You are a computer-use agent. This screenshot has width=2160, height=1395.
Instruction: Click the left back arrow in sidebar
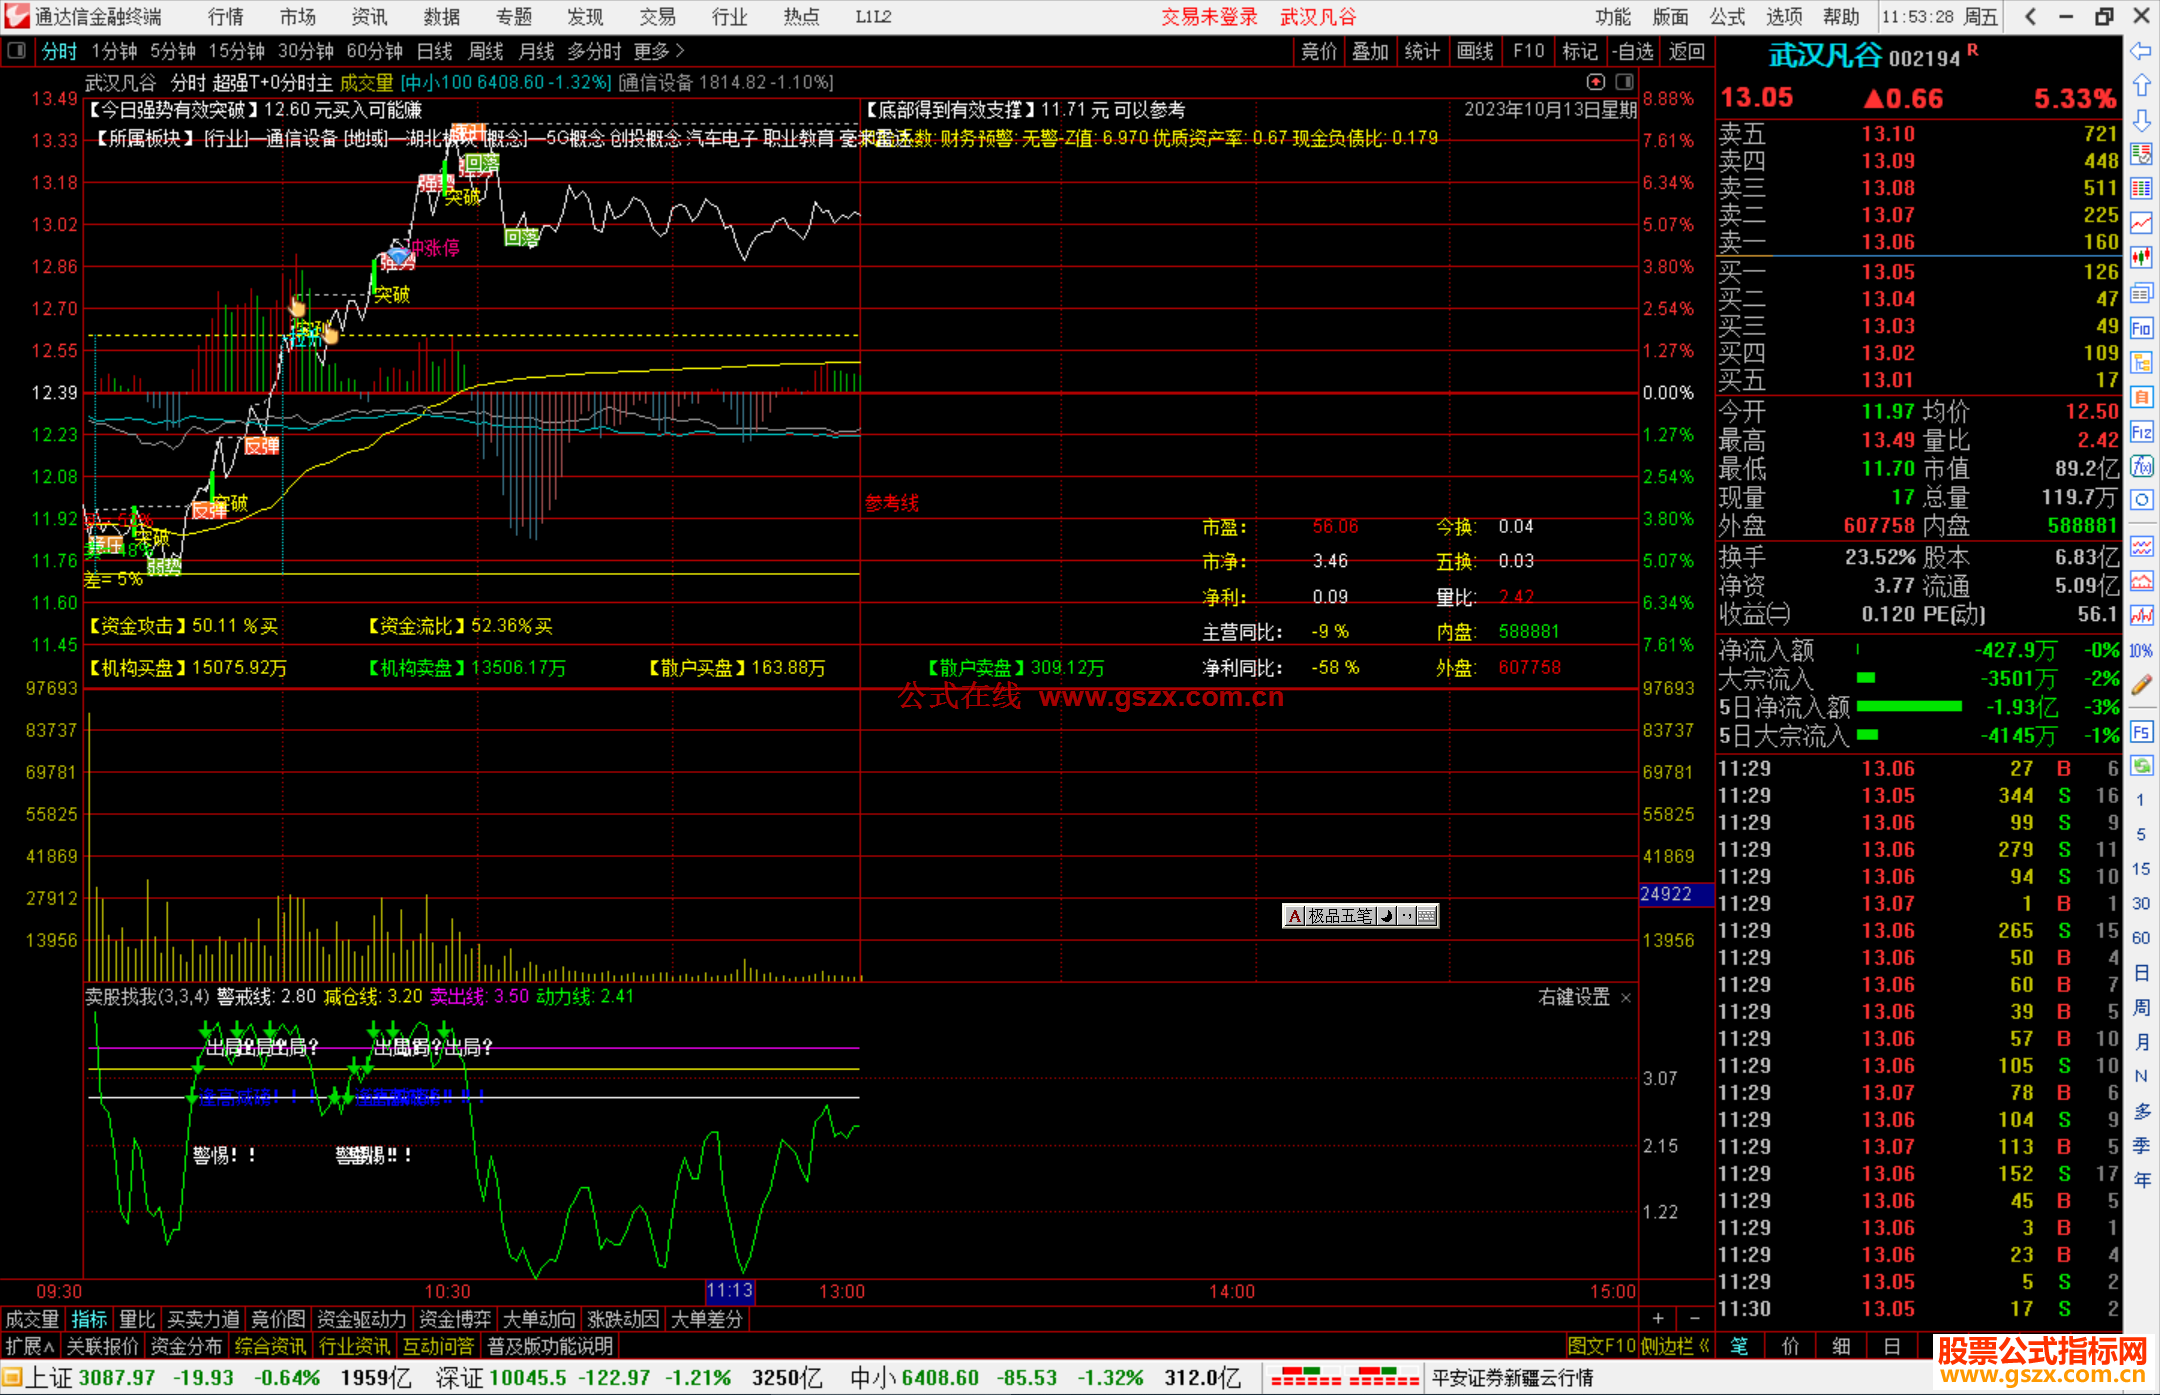click(x=2141, y=50)
